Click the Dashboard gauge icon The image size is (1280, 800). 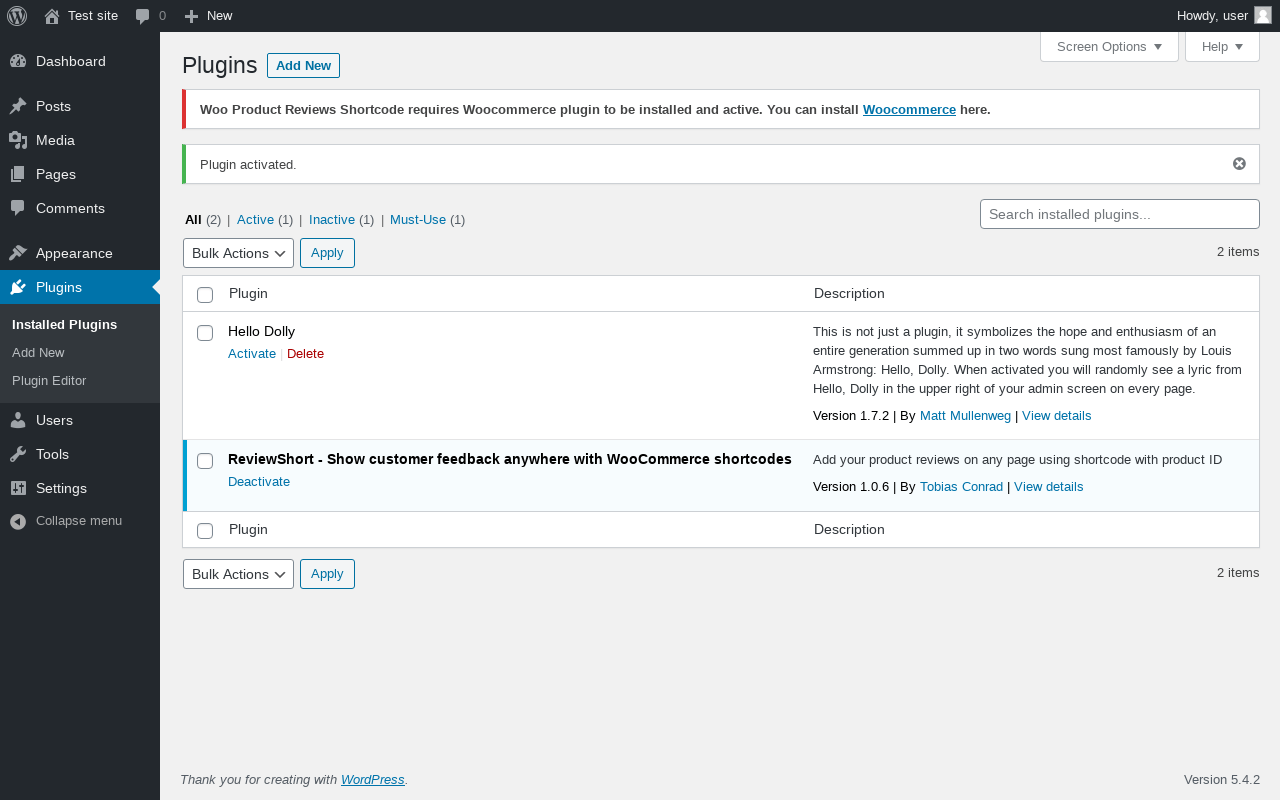click(18, 61)
